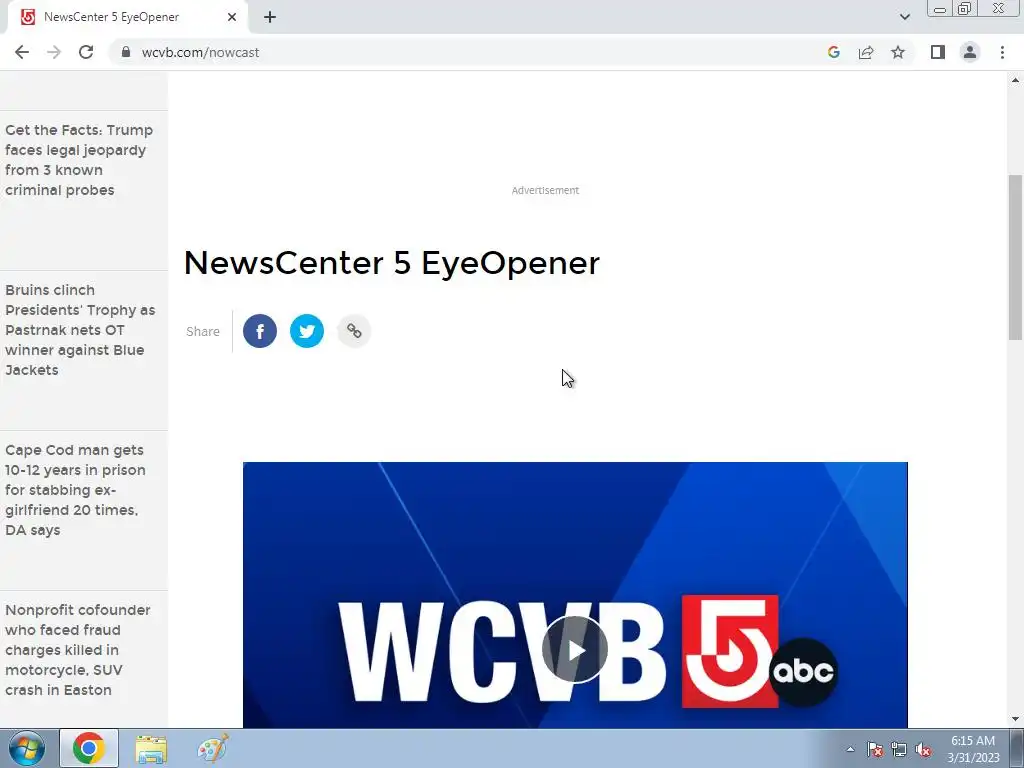Viewport: 1024px width, 768px height.
Task: Open the network status tray icon
Action: (899, 749)
